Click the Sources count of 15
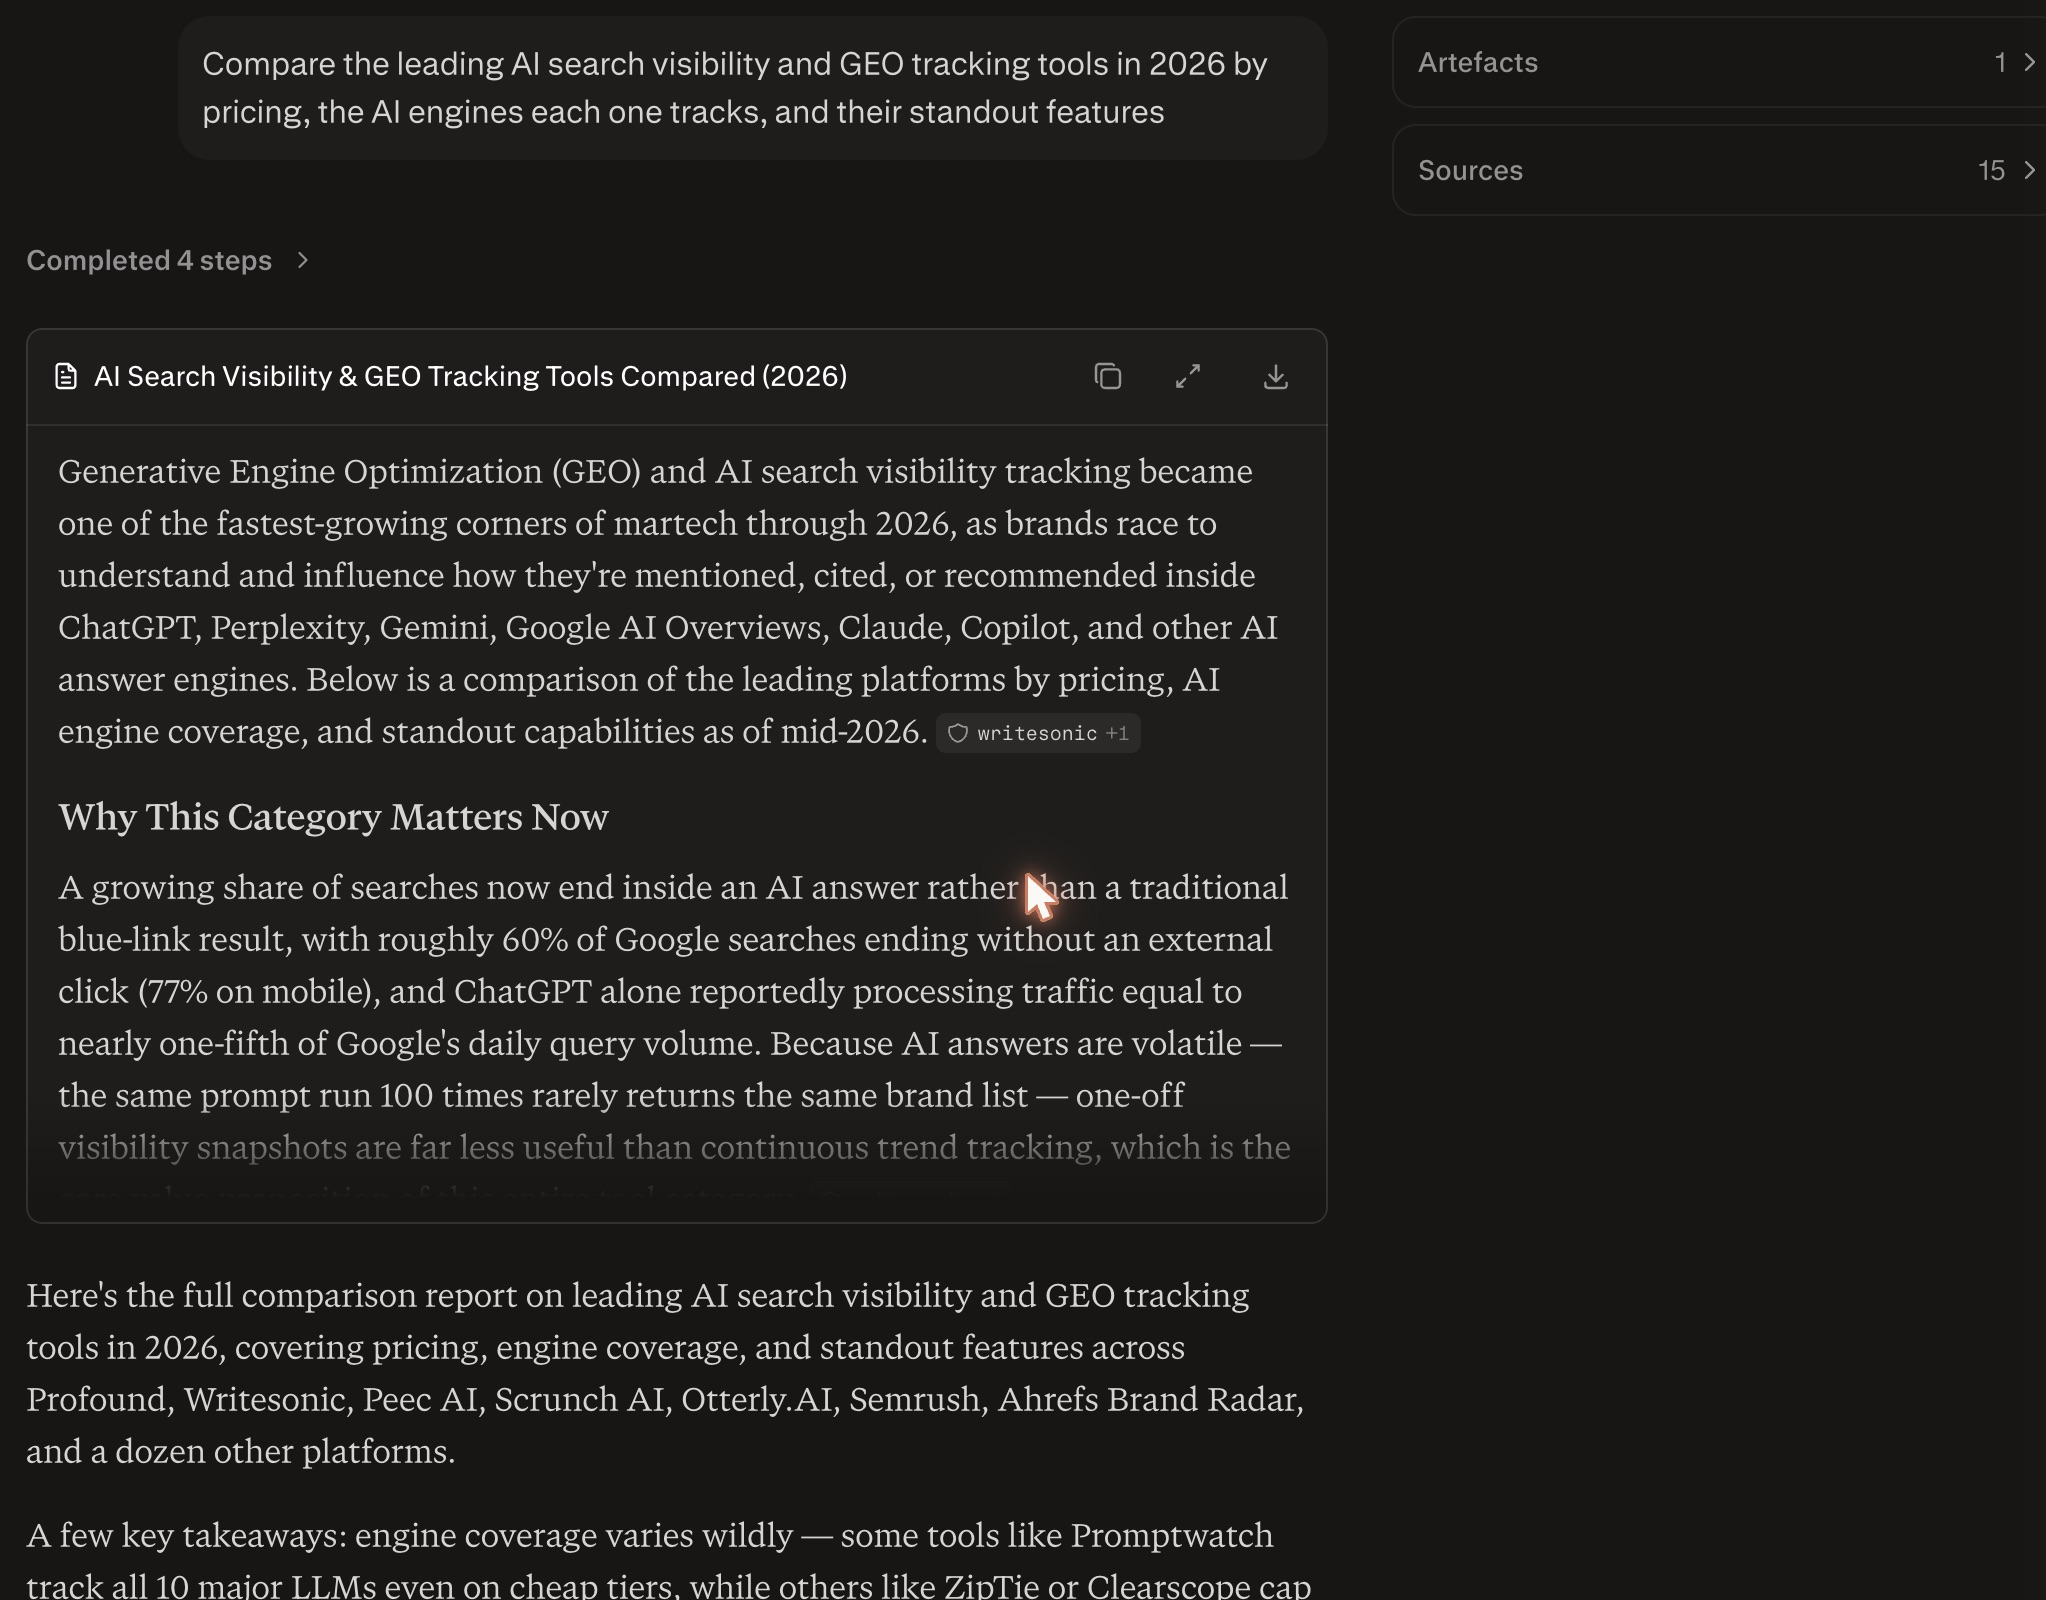 pyautogui.click(x=1991, y=171)
